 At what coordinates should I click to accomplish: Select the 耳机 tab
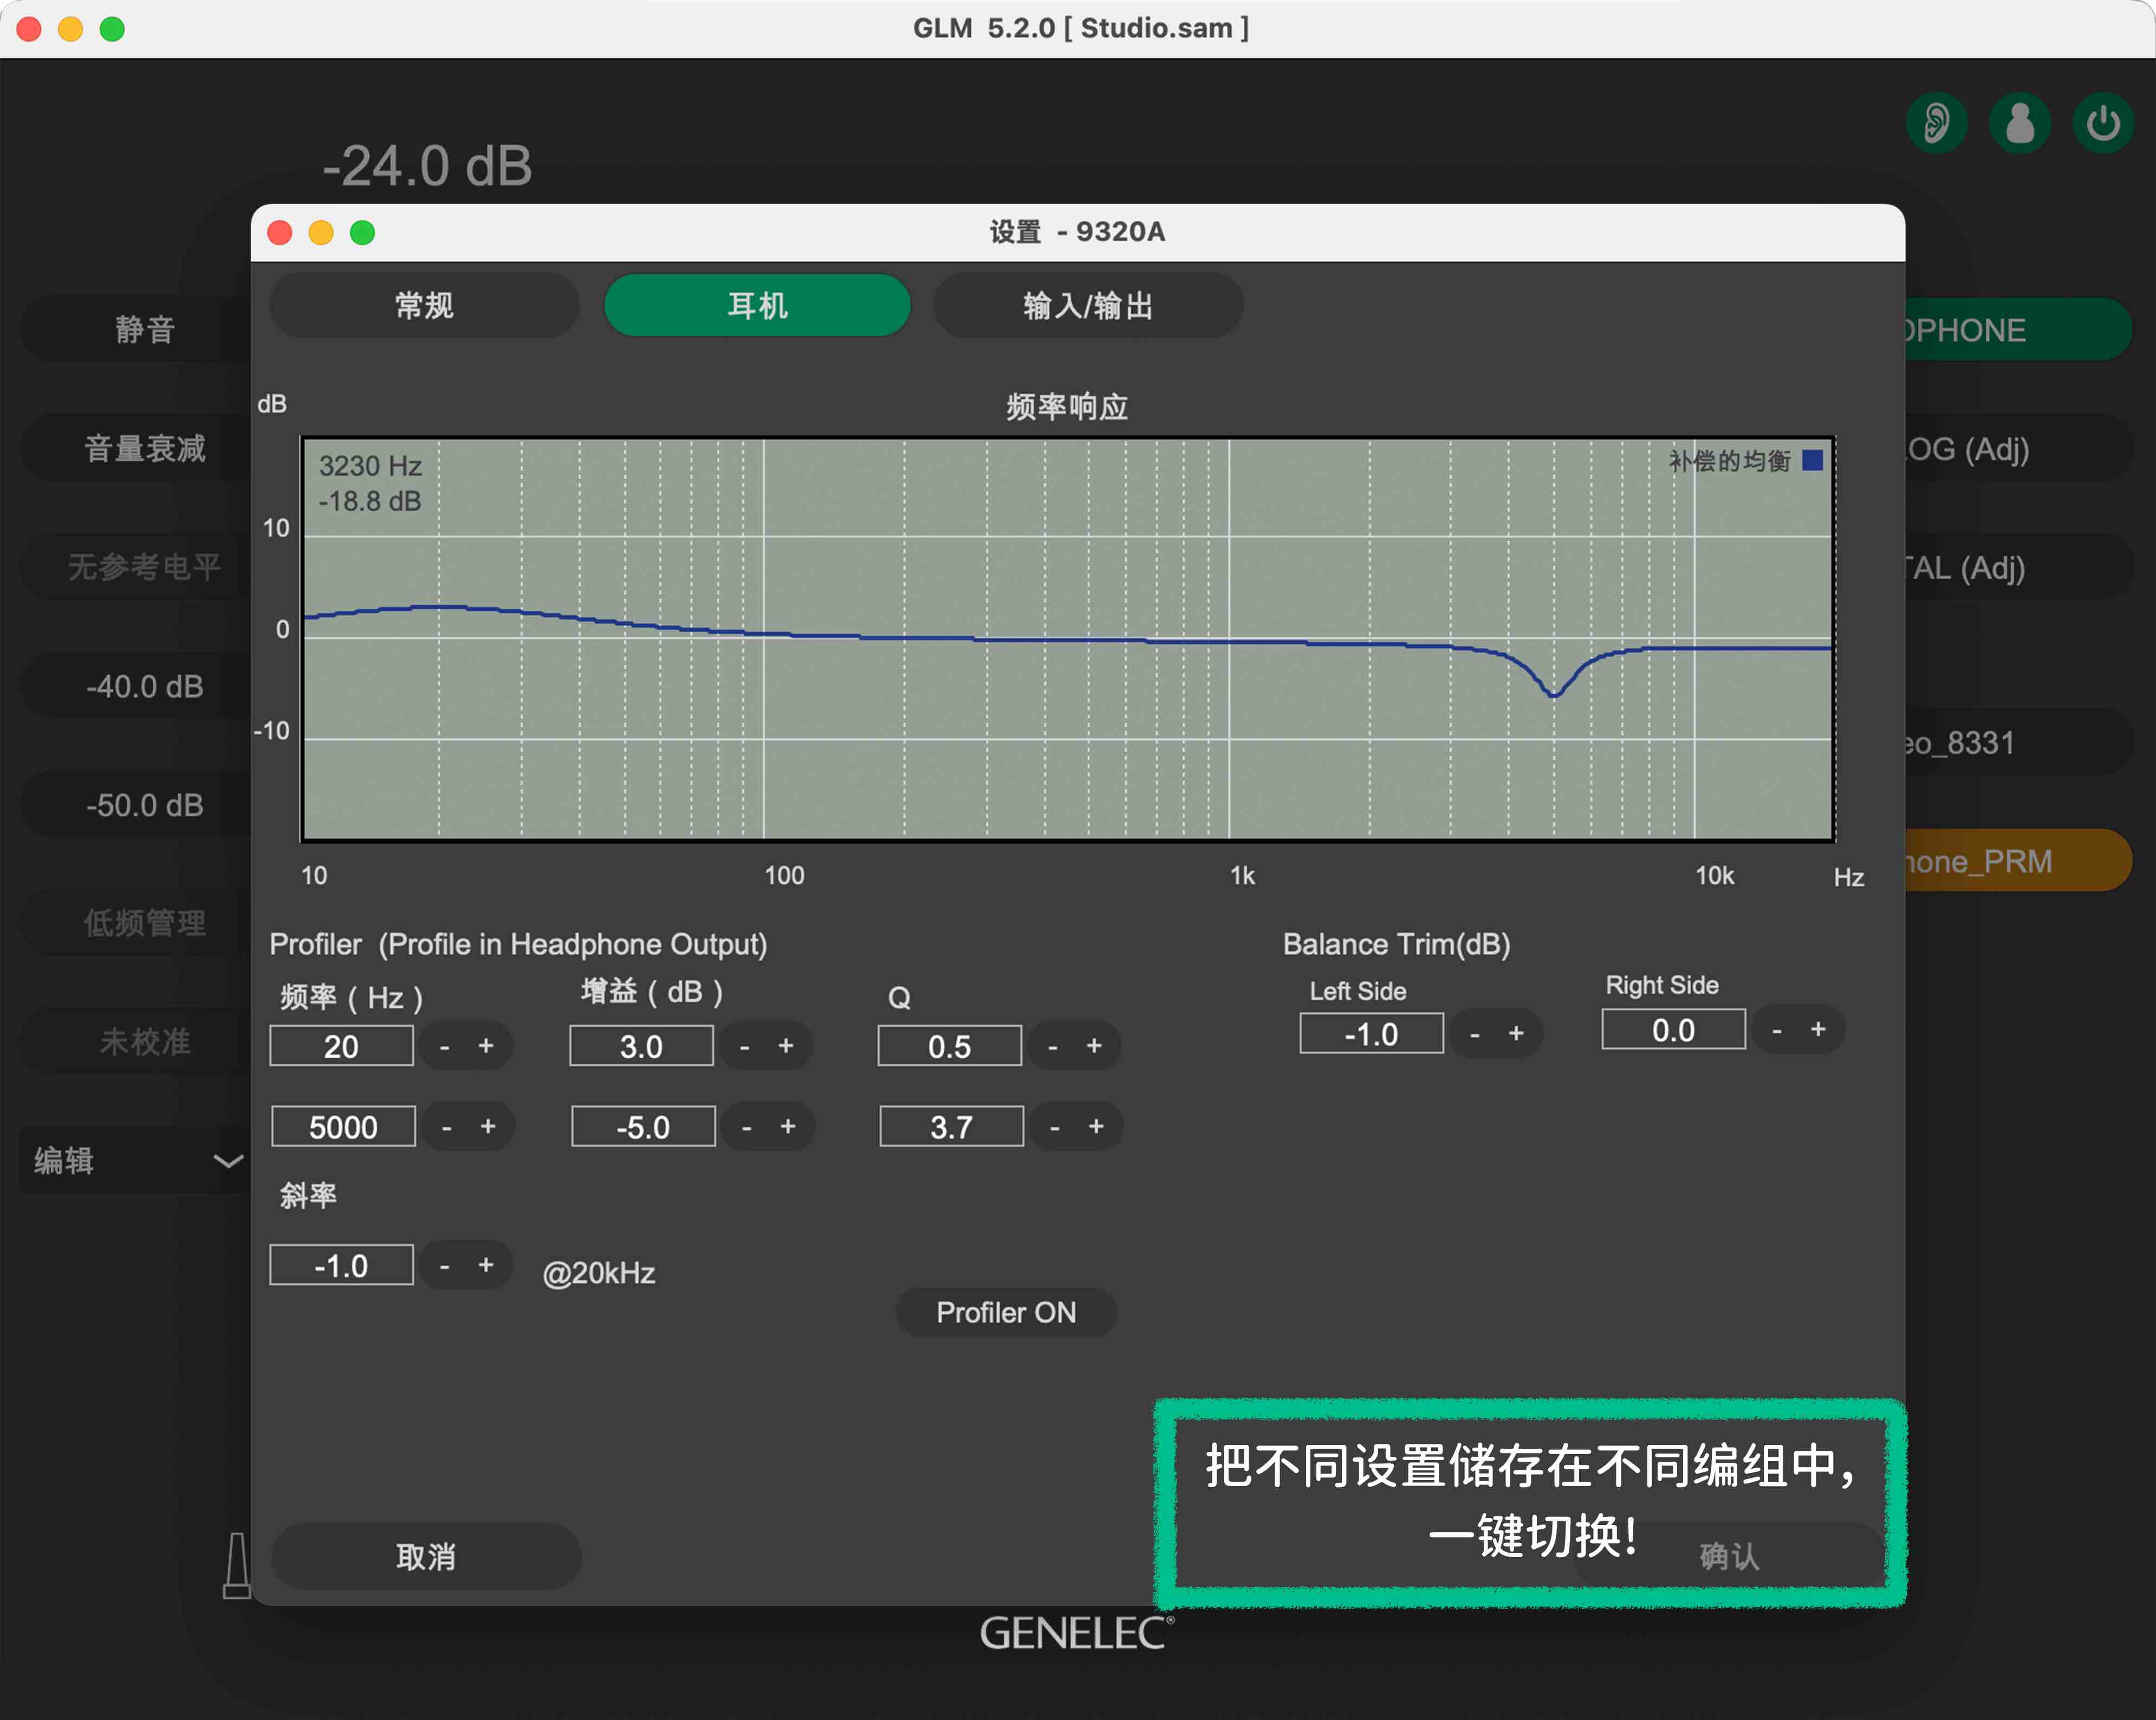point(757,305)
